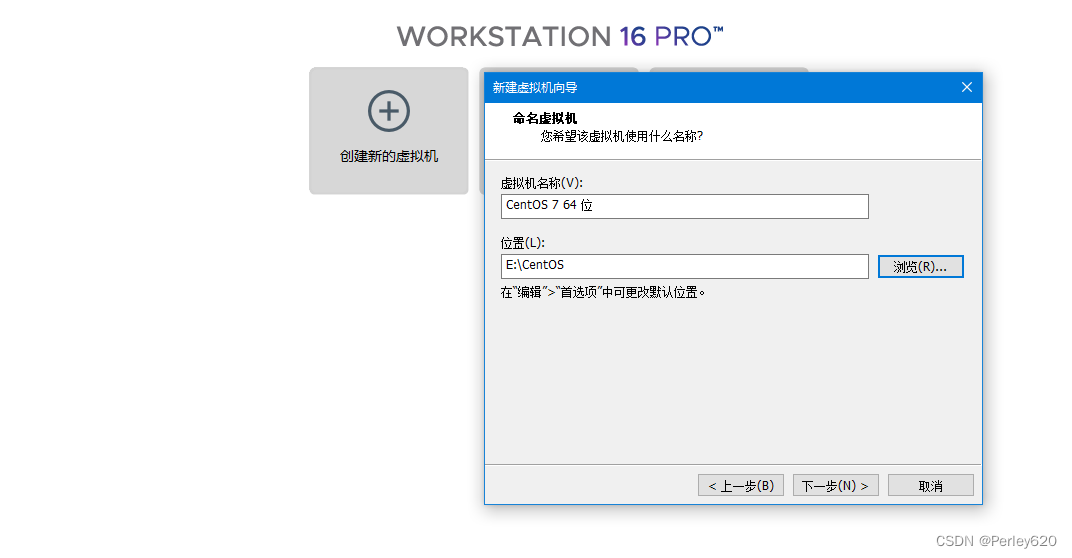Go back with 上一步(B) button
Screen dimensions: 1072x558
[740, 486]
